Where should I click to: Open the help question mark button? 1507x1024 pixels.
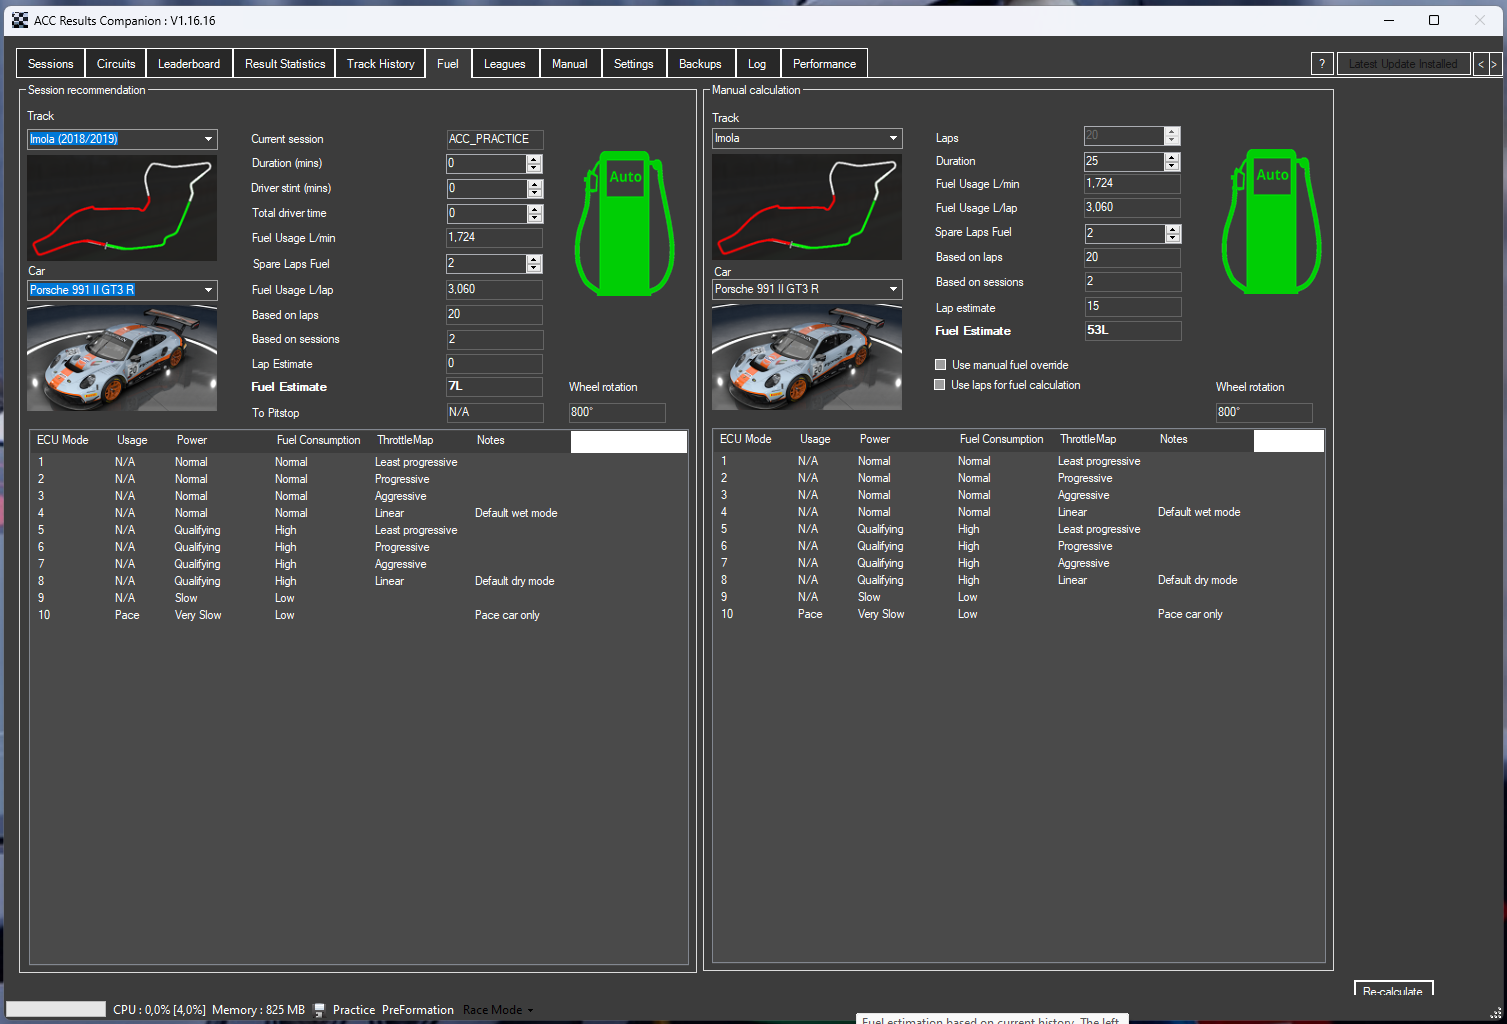[1322, 64]
